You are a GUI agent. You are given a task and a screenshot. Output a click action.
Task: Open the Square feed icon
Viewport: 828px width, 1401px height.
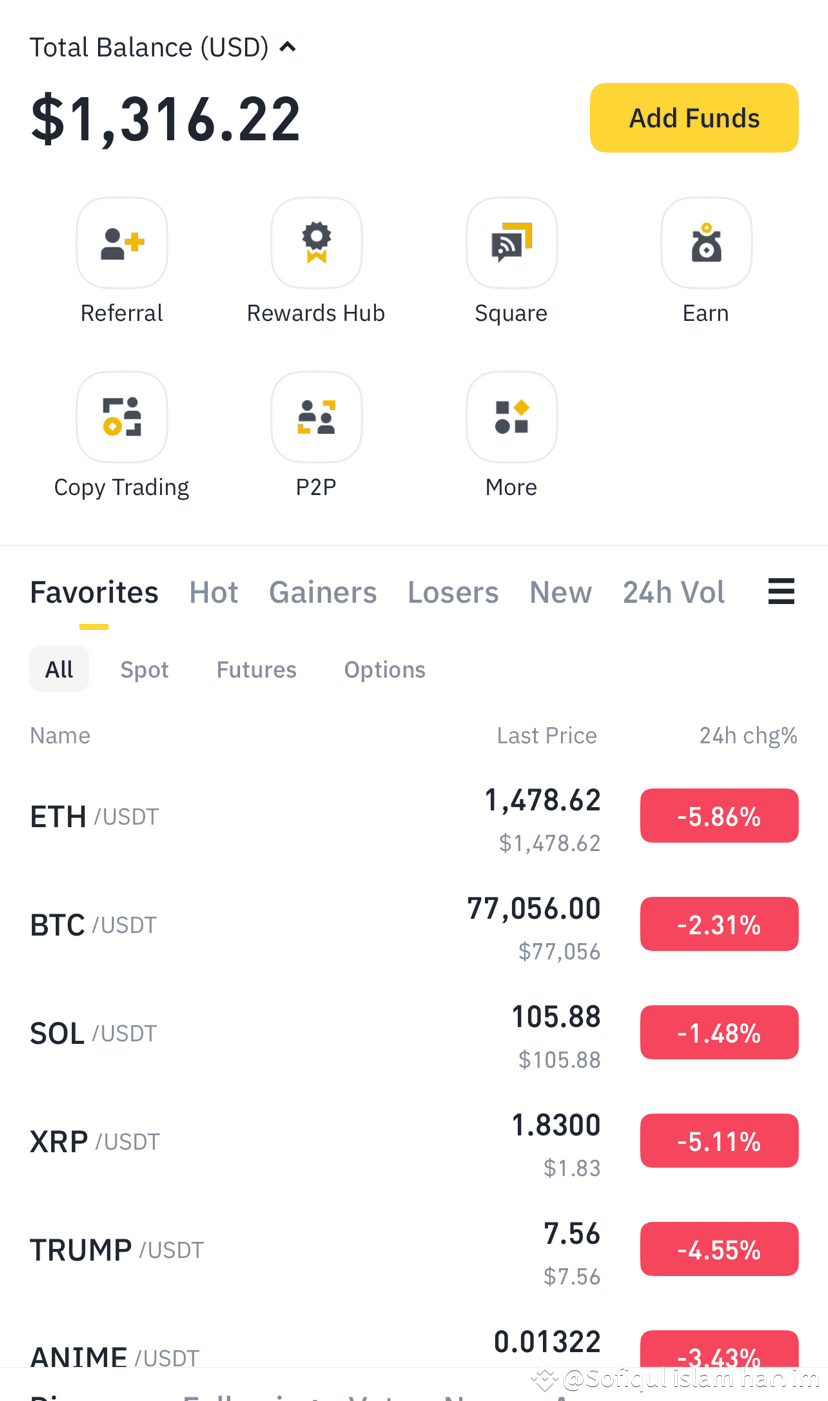click(511, 243)
